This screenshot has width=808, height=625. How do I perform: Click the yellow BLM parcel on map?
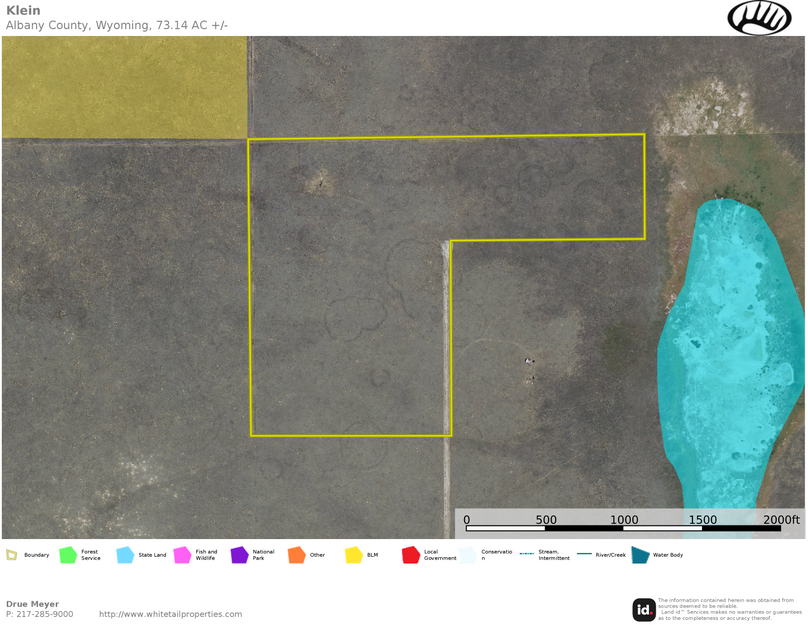pyautogui.click(x=124, y=88)
